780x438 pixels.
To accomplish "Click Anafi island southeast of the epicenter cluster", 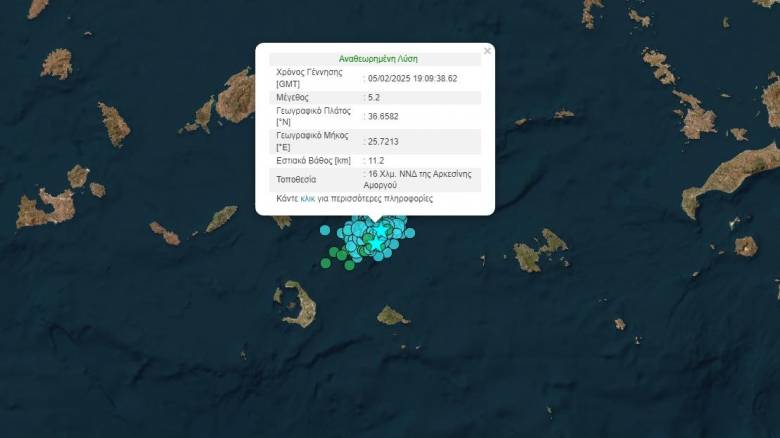I will click(392, 316).
